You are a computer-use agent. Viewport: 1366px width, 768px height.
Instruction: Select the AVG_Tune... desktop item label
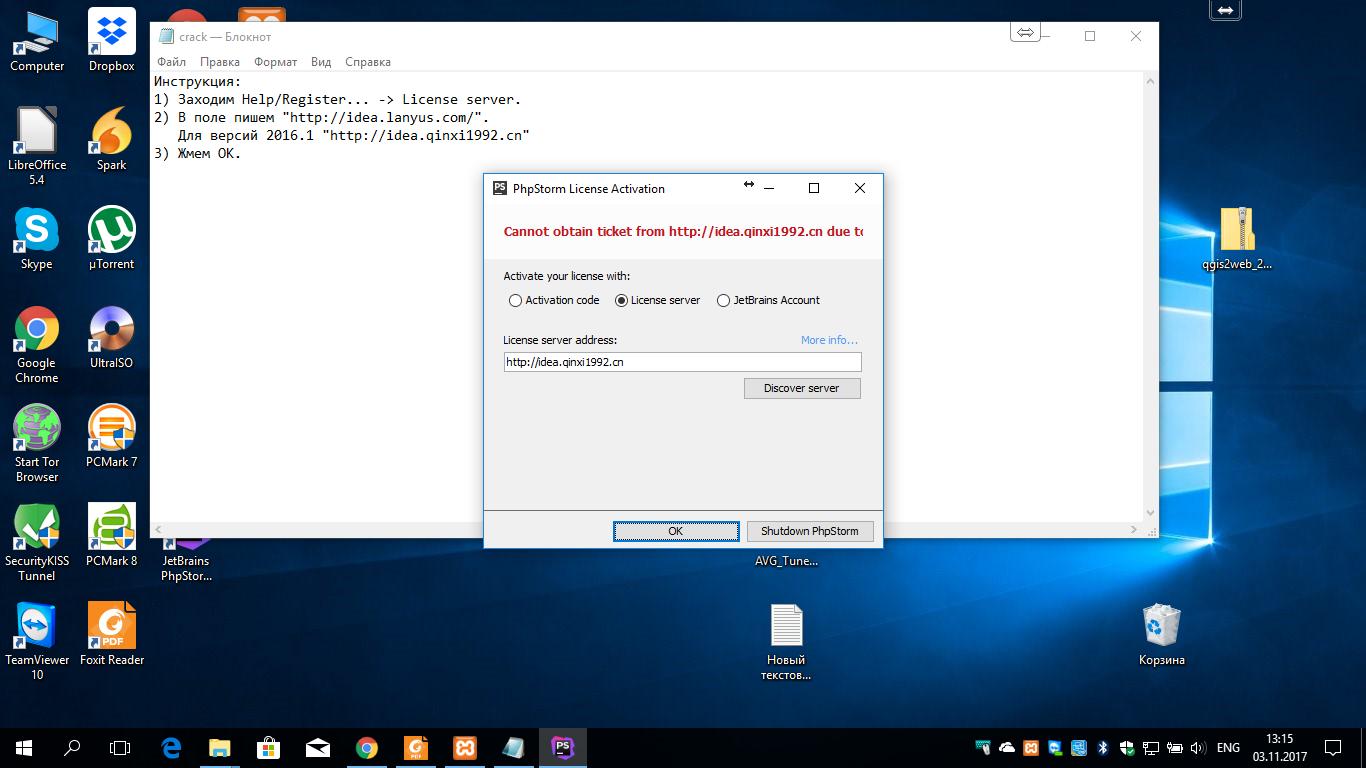[787, 561]
